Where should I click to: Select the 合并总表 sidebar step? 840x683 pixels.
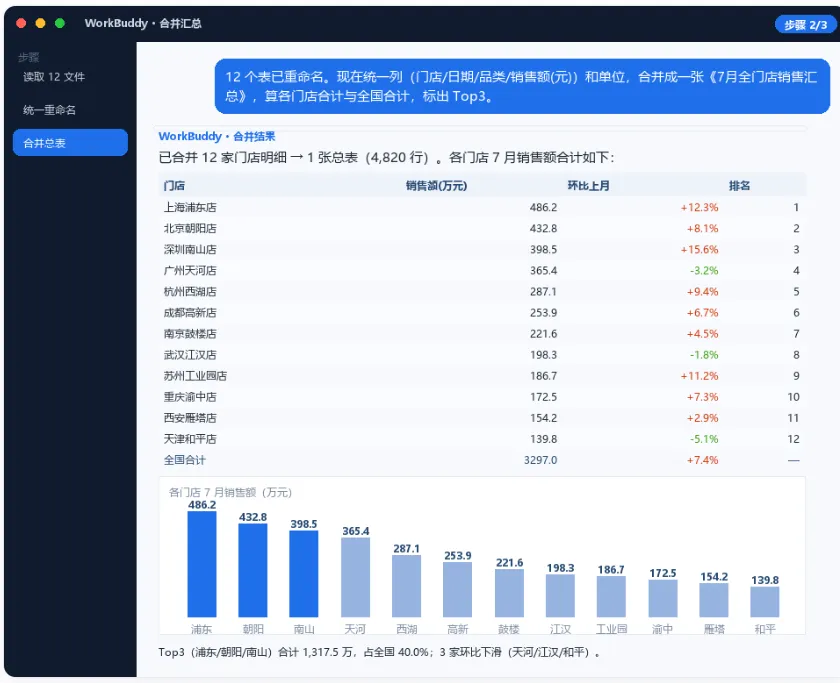click(x=70, y=142)
